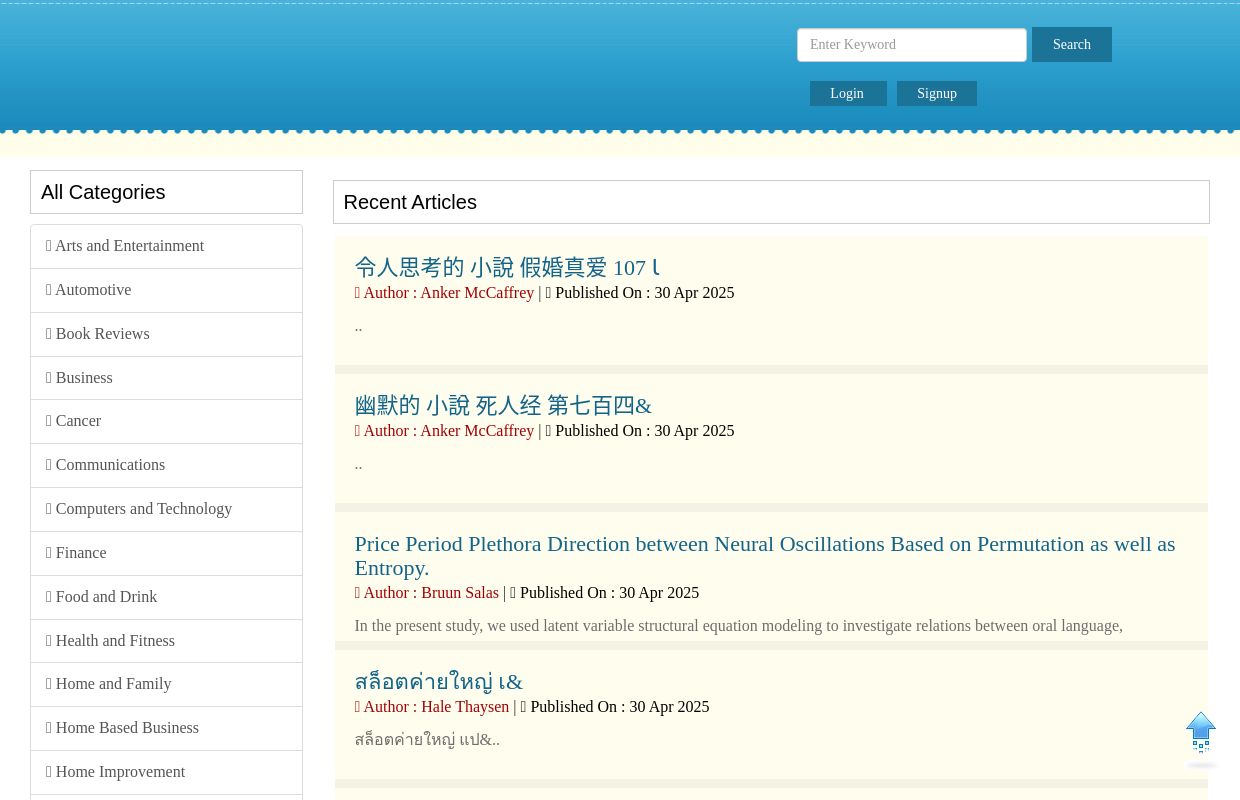Open the Business category
1240x800 pixels.
tap(166, 378)
